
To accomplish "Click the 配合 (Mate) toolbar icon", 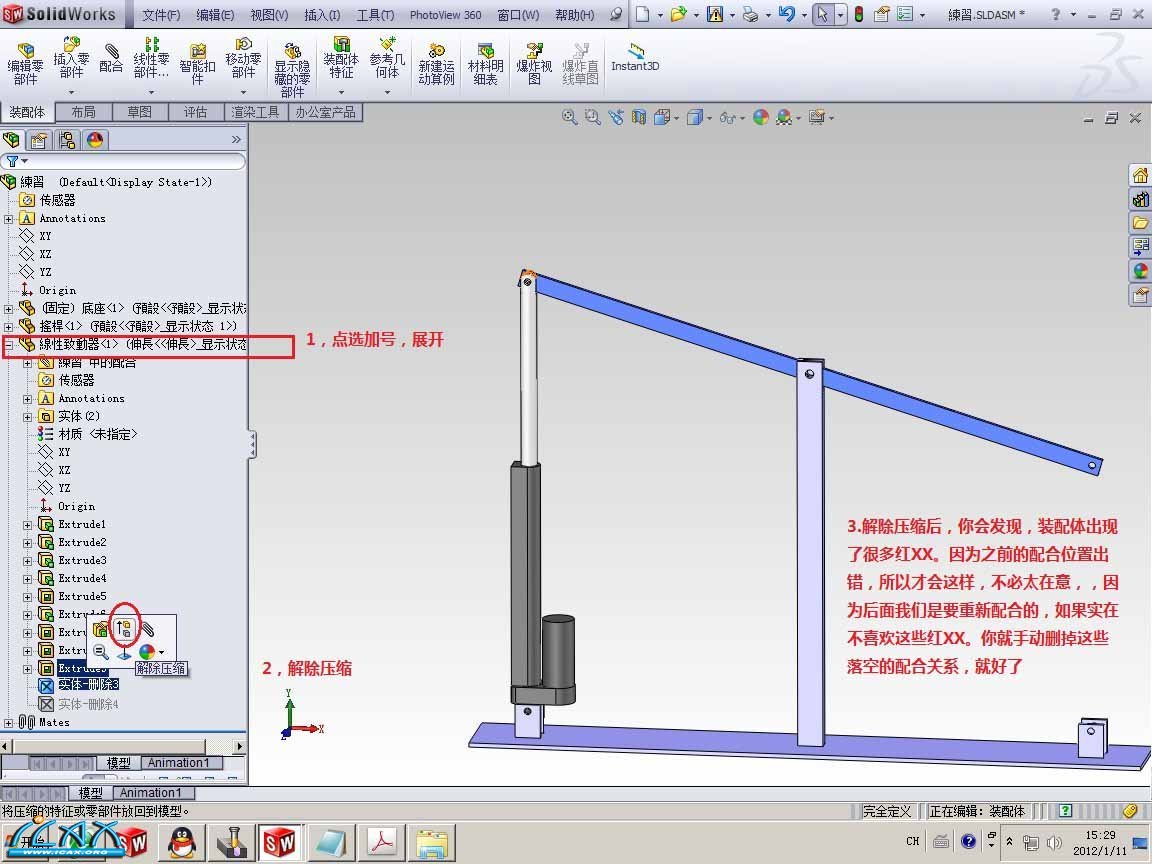I will [111, 57].
